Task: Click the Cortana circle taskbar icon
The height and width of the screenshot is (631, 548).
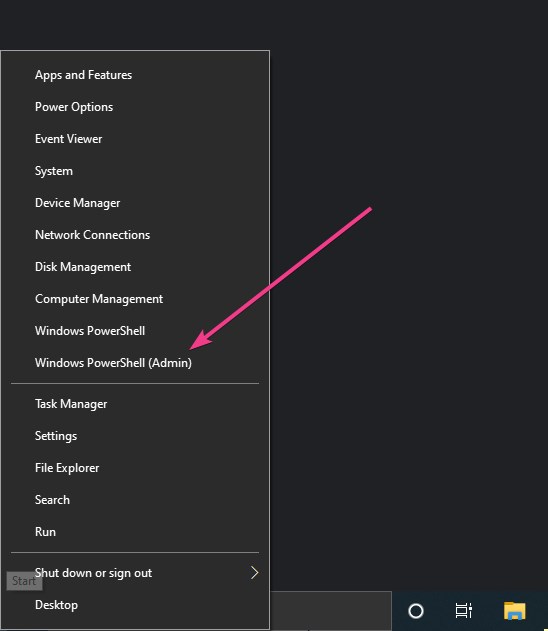Action: [x=416, y=611]
